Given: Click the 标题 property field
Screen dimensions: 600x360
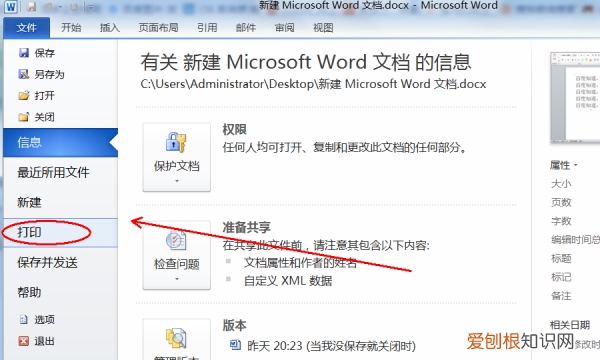Looking at the screenshot, I should [x=561, y=259].
